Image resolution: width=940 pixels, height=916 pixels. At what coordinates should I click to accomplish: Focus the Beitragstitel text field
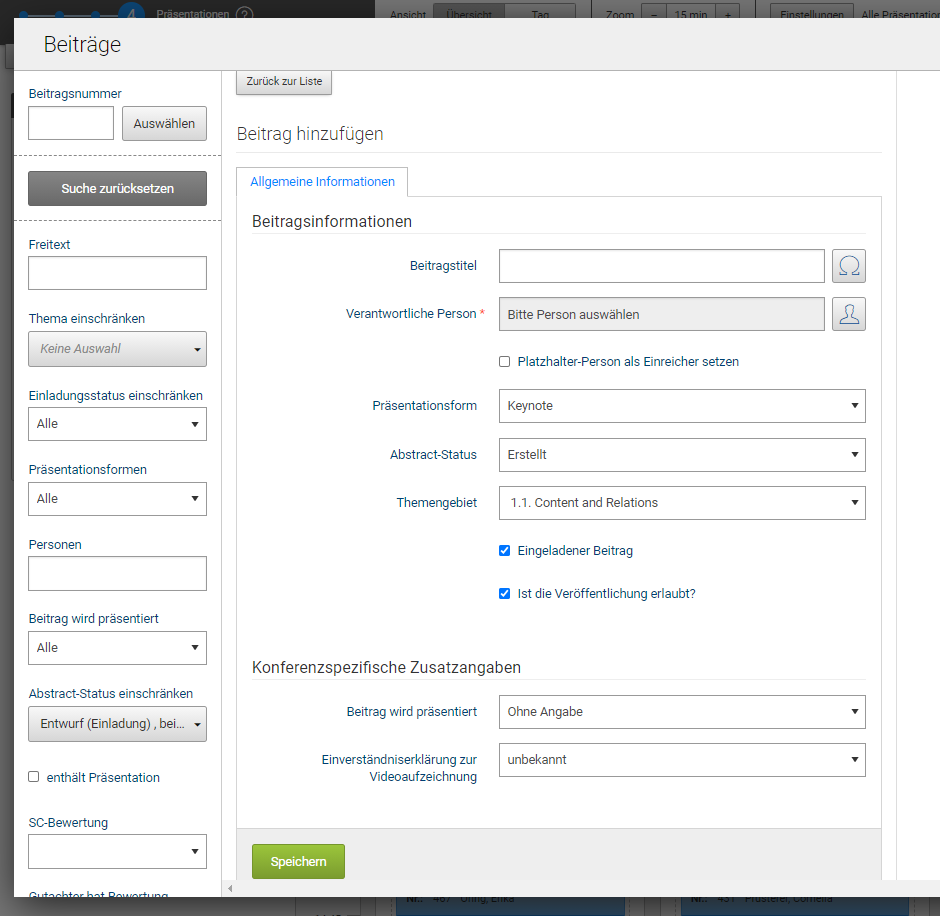tap(661, 266)
